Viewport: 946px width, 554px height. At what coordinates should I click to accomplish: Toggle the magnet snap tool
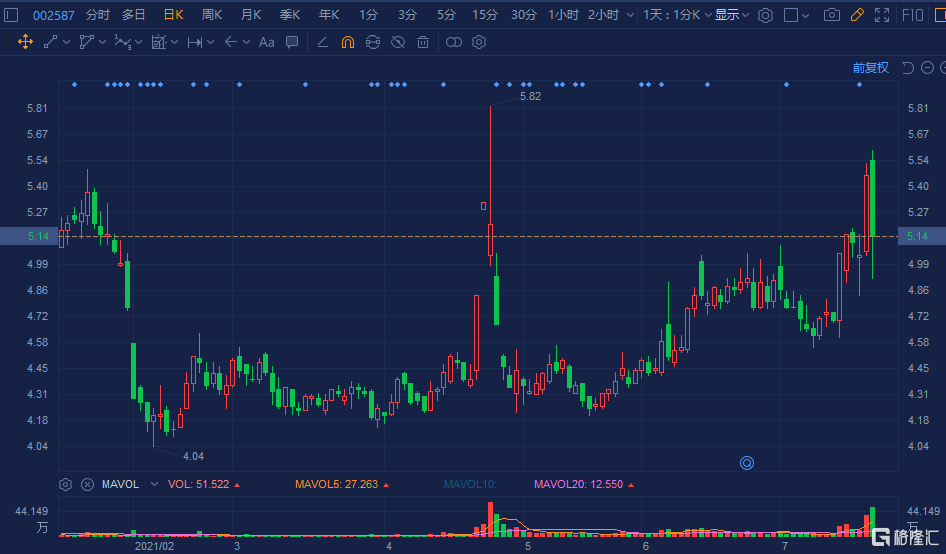click(x=348, y=42)
